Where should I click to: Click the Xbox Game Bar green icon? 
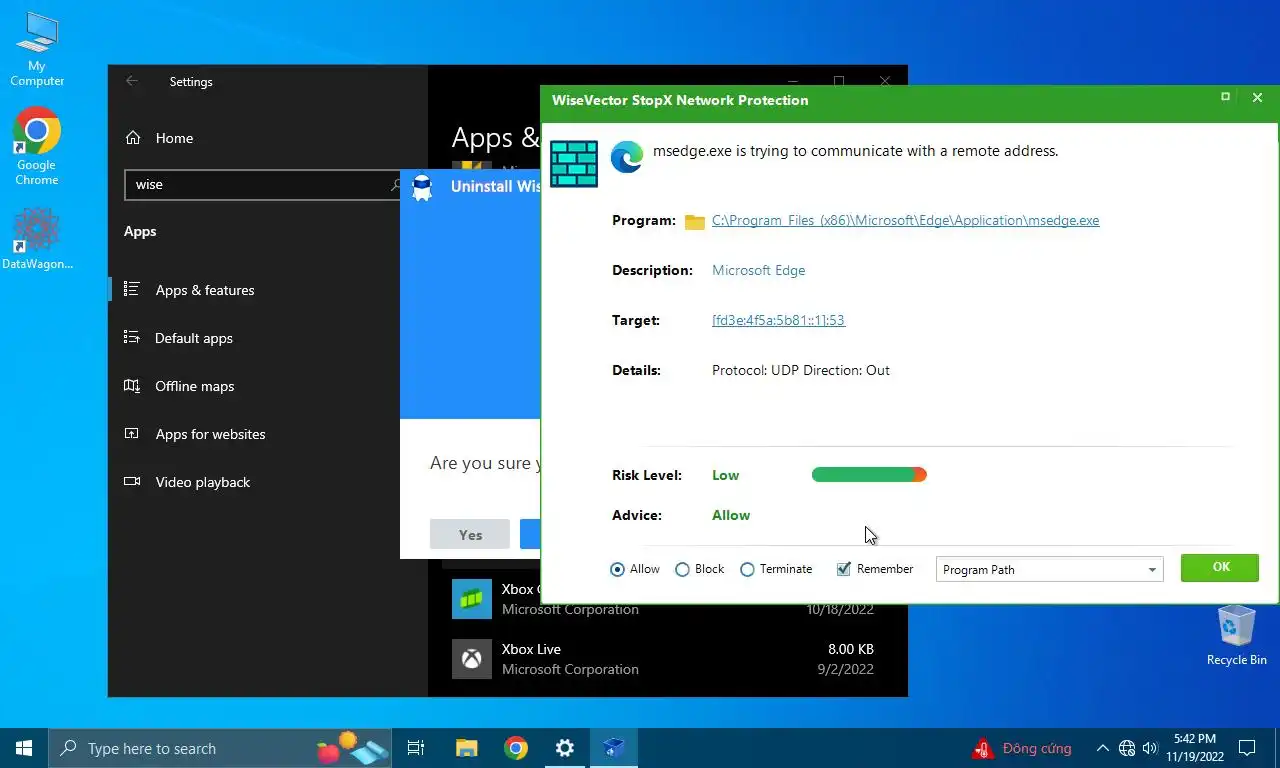point(471,599)
